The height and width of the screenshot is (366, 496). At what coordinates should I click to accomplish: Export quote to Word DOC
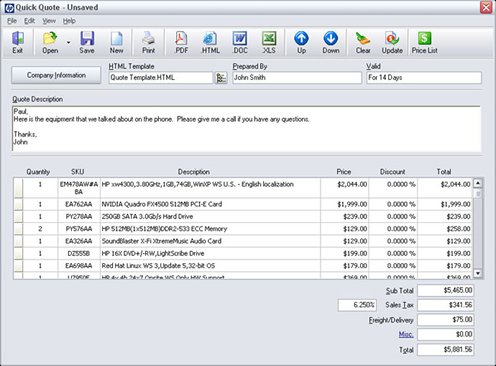pos(240,42)
